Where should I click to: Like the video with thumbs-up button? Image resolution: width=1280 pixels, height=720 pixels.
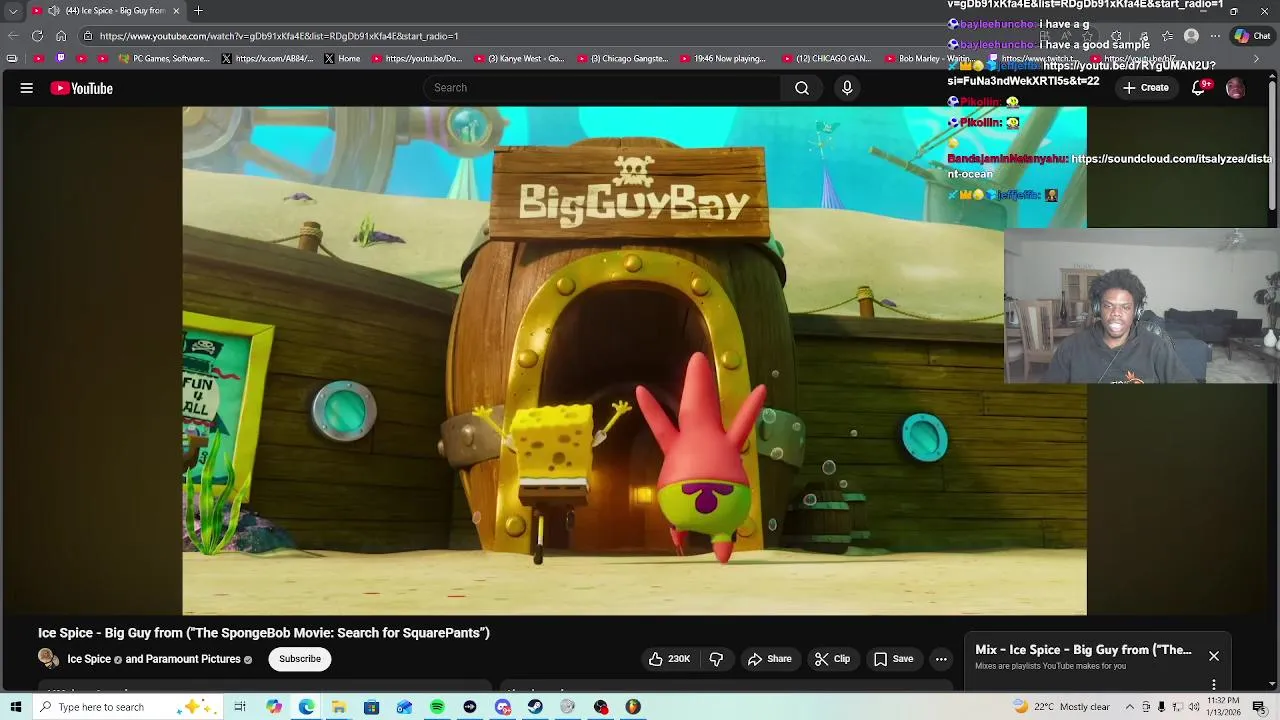[669, 659]
